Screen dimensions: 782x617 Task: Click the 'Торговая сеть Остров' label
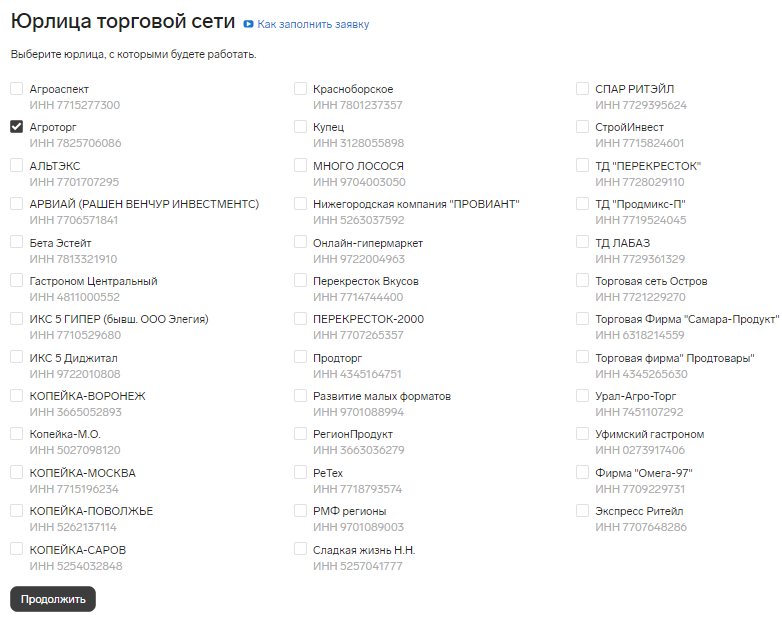tap(651, 281)
